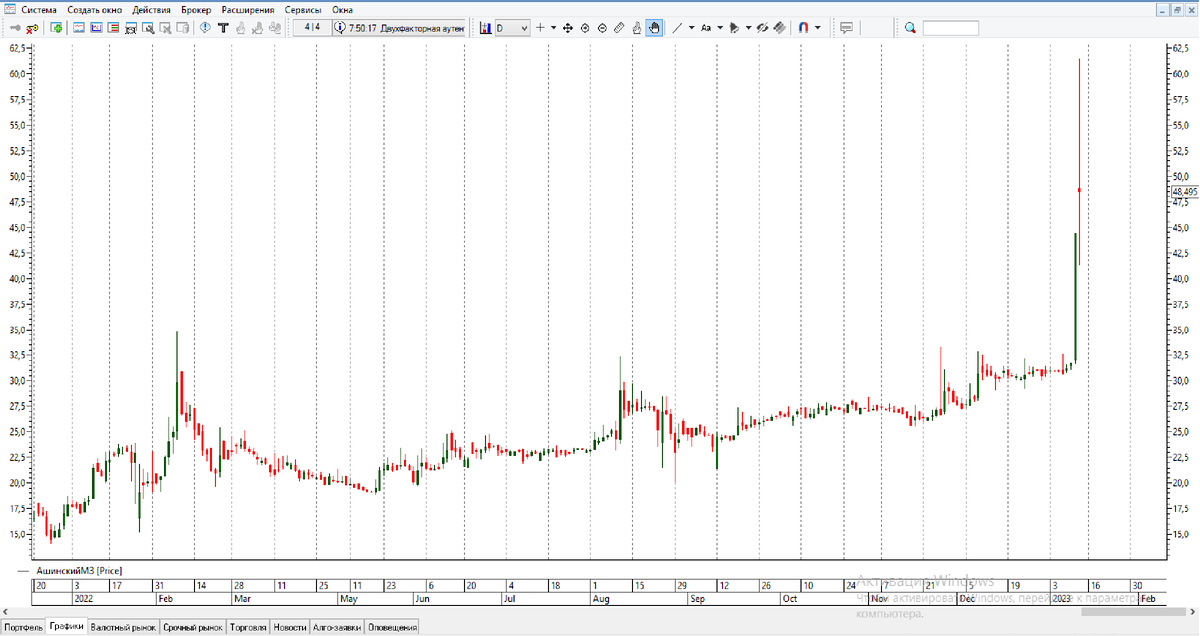Open the Расширения menu

click(248, 9)
